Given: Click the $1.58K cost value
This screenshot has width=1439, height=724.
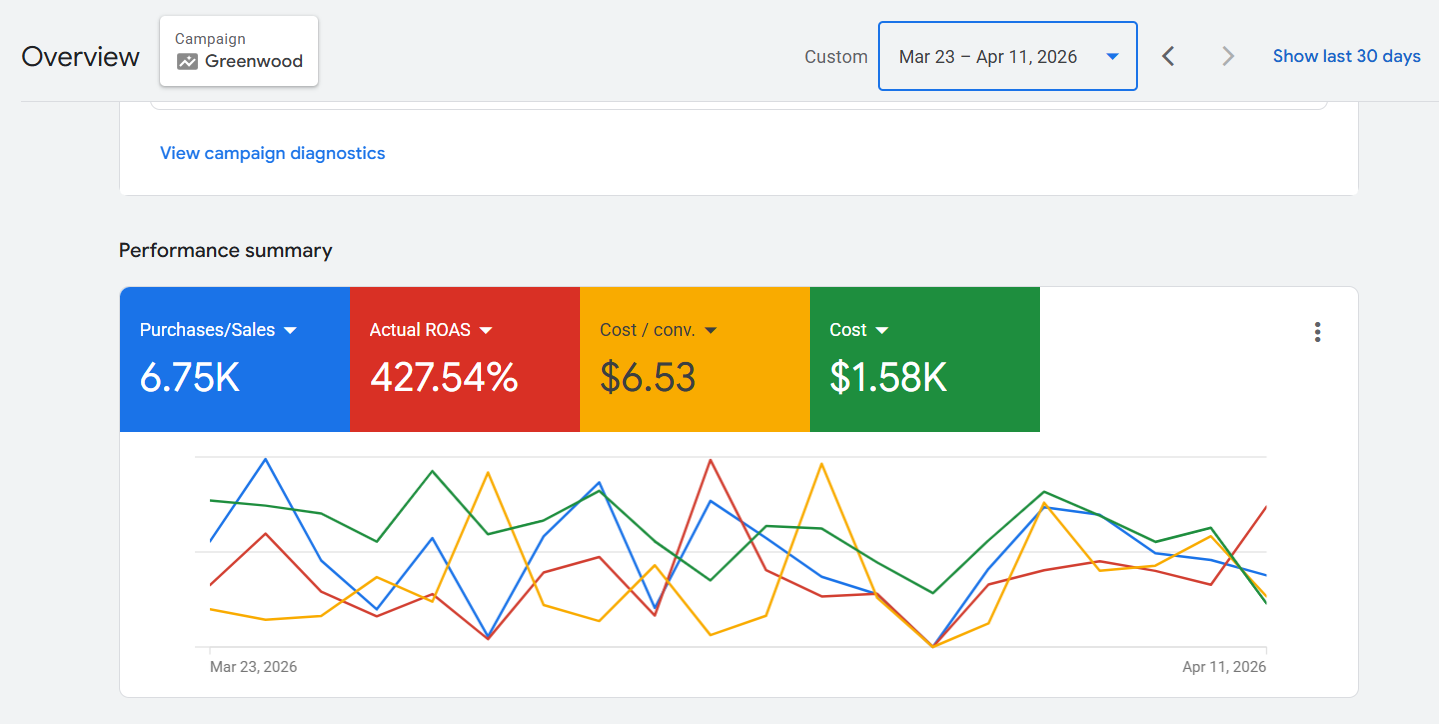Looking at the screenshot, I should click(889, 377).
